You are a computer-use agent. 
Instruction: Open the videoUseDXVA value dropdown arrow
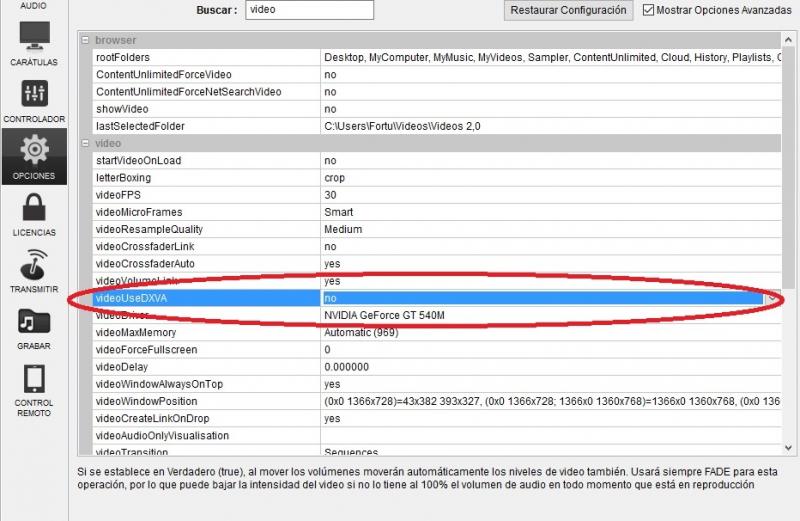(x=772, y=298)
